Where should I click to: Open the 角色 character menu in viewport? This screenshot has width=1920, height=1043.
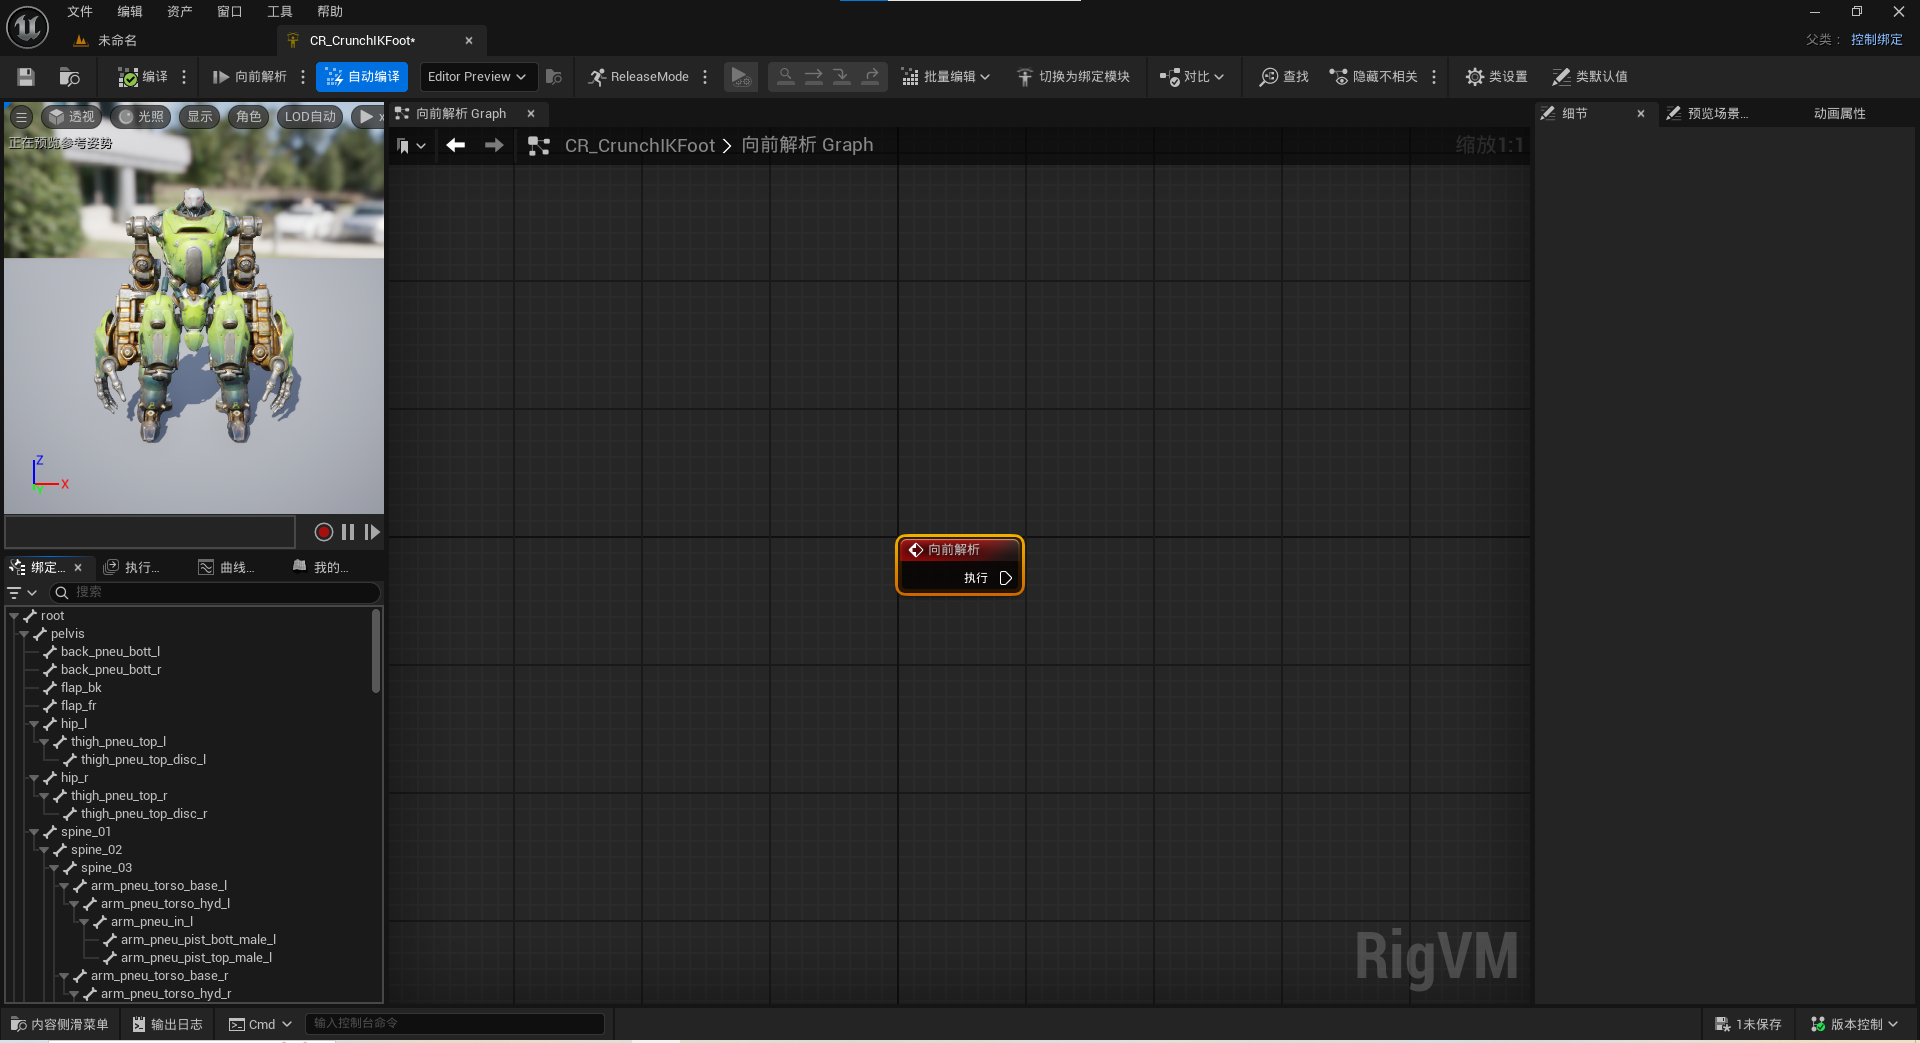tap(249, 117)
